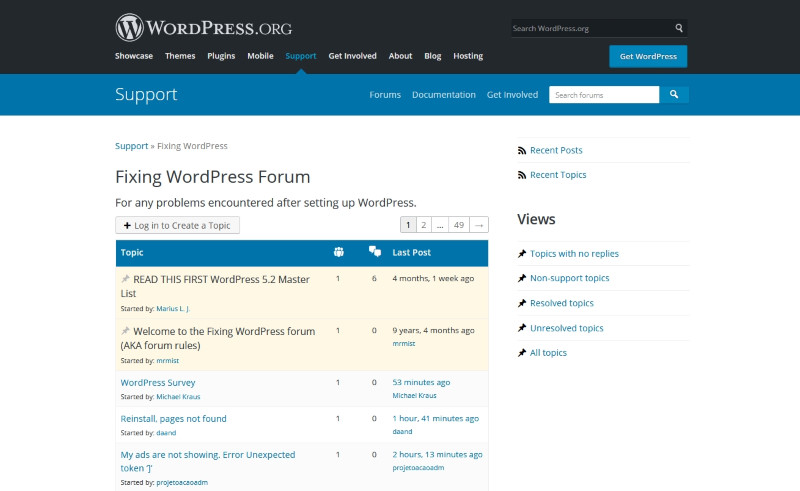Screen dimensions: 800x491
Task: Open the About menu item
Action: (400, 56)
